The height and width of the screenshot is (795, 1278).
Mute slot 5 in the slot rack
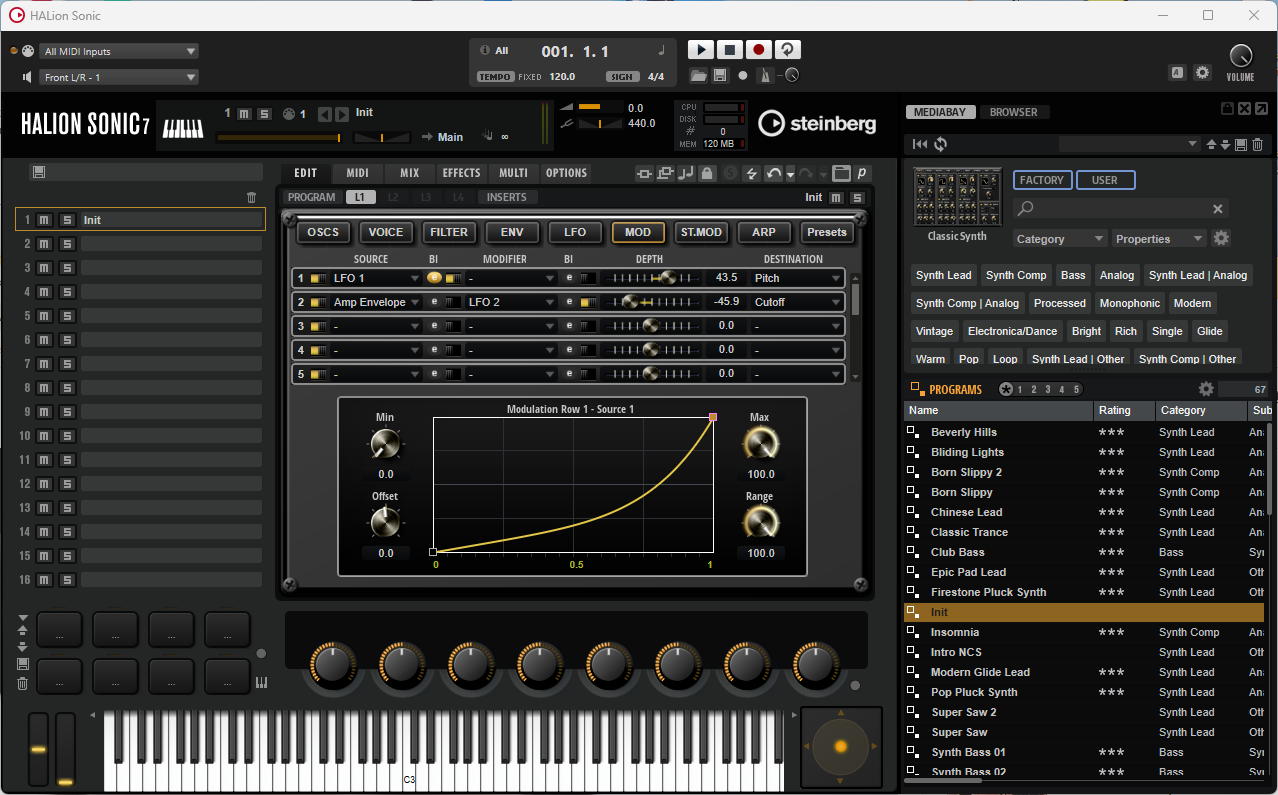(x=44, y=316)
